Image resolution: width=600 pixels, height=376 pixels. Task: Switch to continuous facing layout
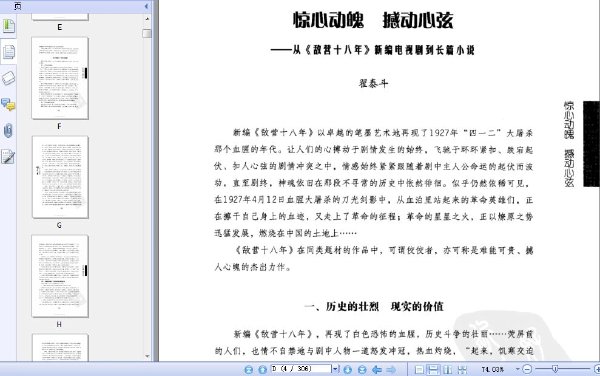[x=462, y=369]
